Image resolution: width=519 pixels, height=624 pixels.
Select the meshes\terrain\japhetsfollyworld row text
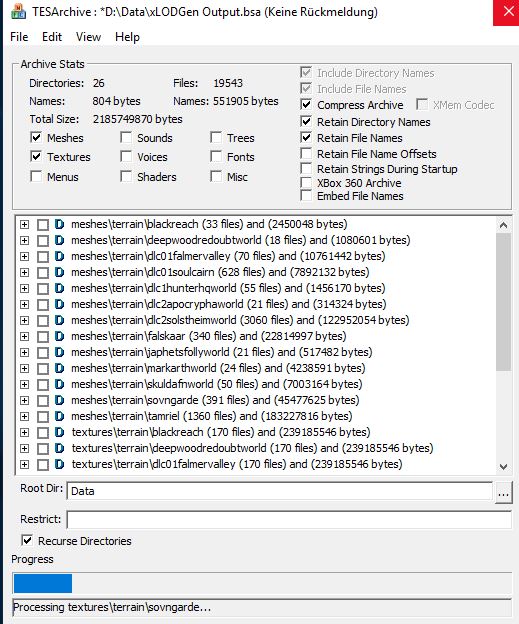coord(222,352)
